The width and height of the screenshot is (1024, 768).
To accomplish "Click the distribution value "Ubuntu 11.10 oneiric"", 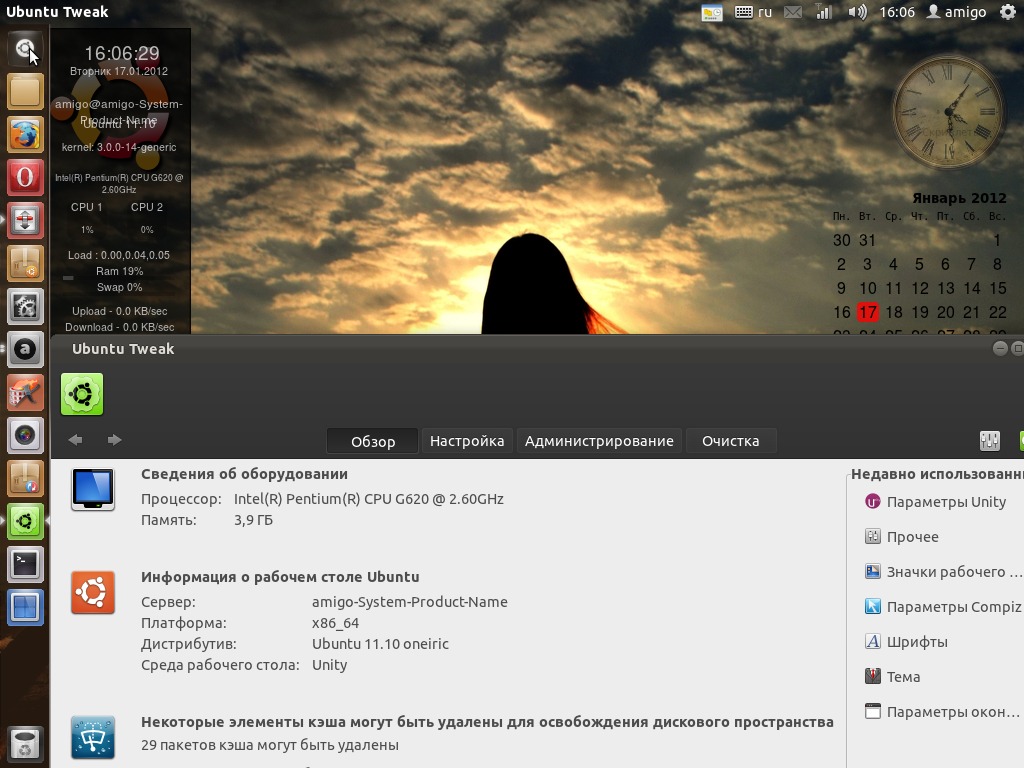I will tap(380, 644).
